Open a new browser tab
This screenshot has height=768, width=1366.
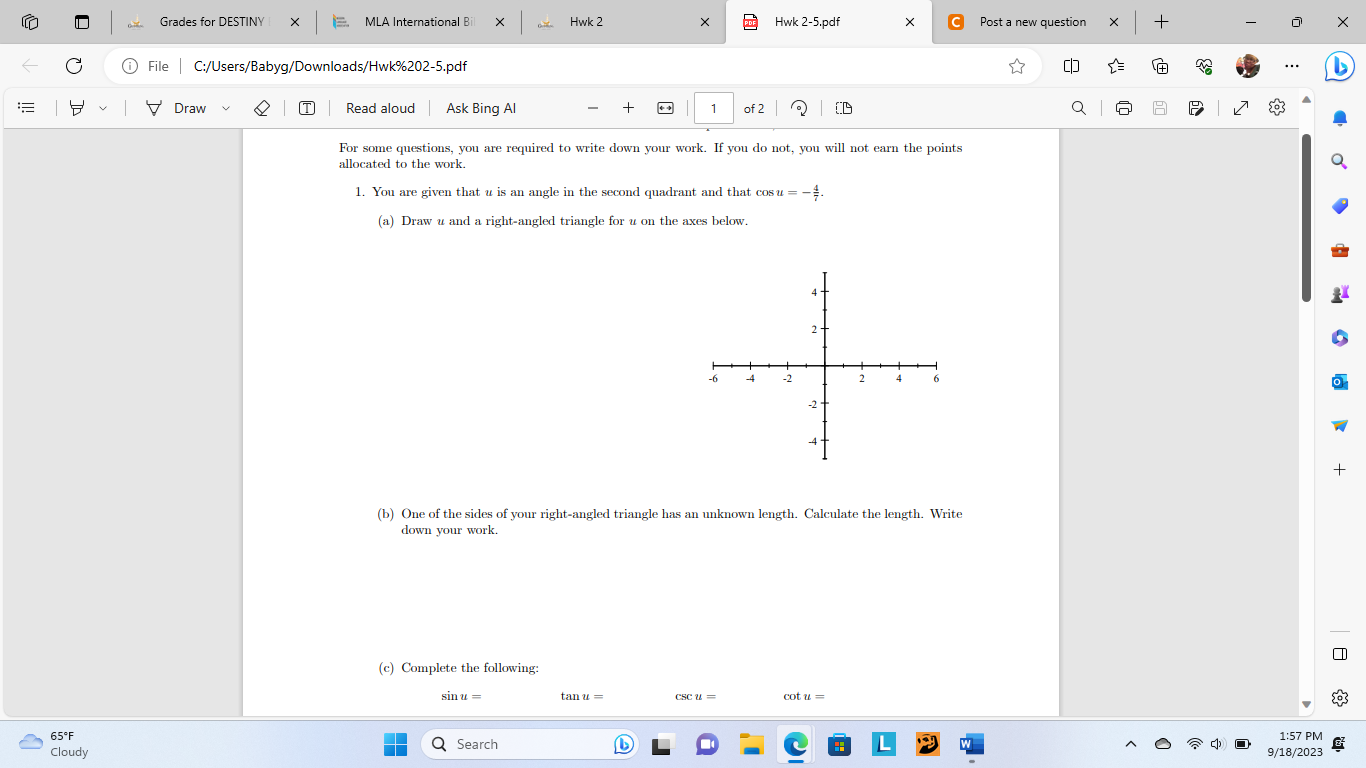tap(1161, 22)
